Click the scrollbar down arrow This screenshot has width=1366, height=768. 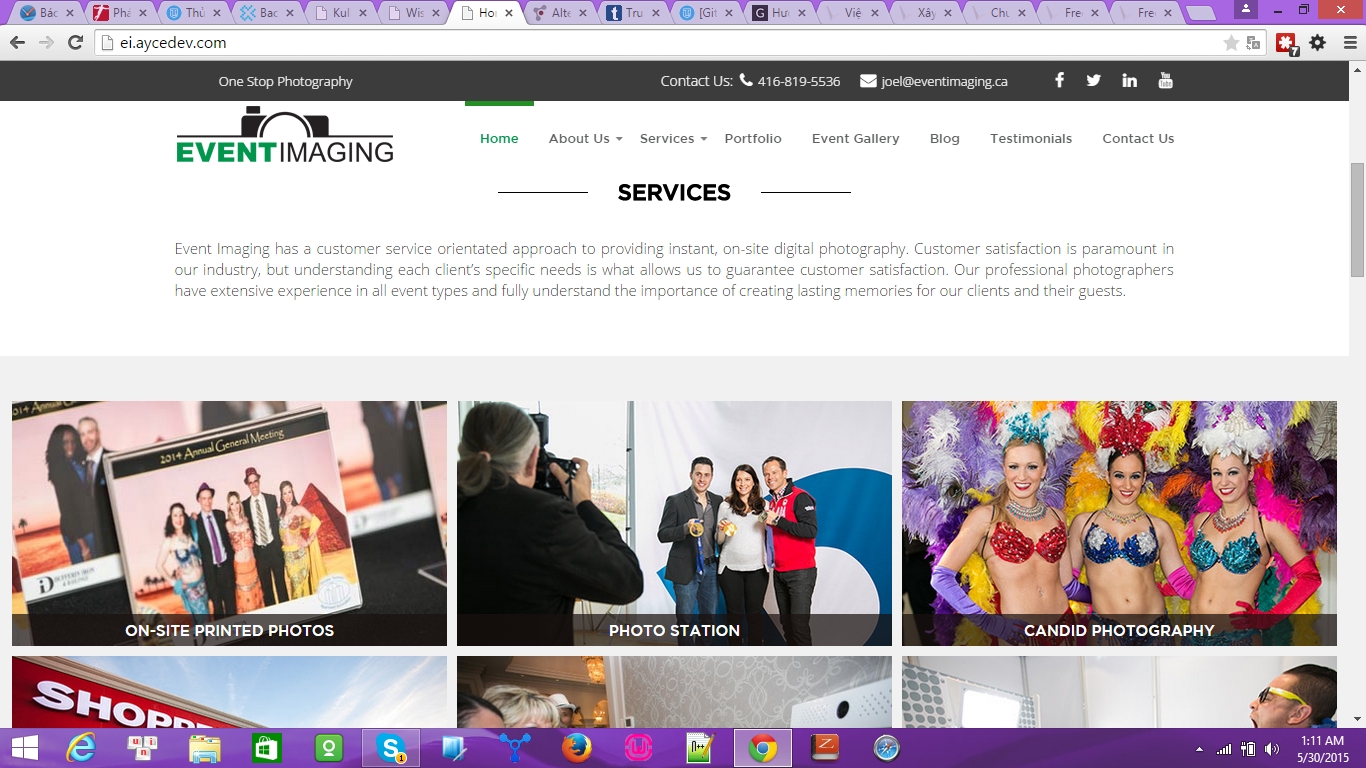tap(1357, 719)
